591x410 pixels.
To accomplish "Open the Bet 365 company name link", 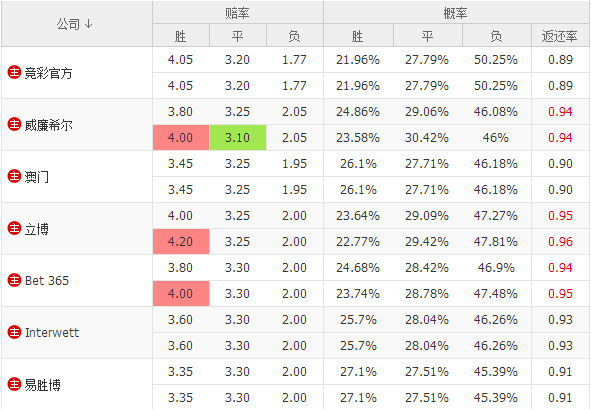I will [x=47, y=280].
